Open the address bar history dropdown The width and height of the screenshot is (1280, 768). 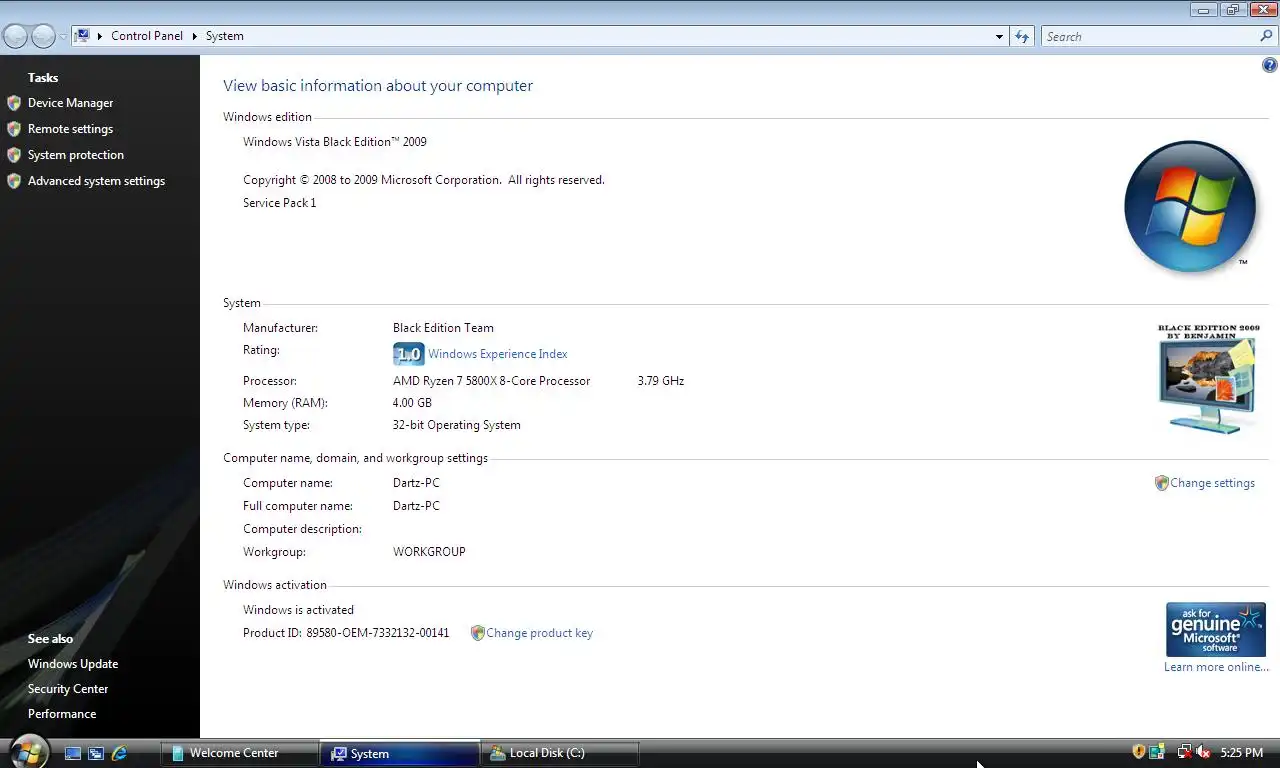999,37
